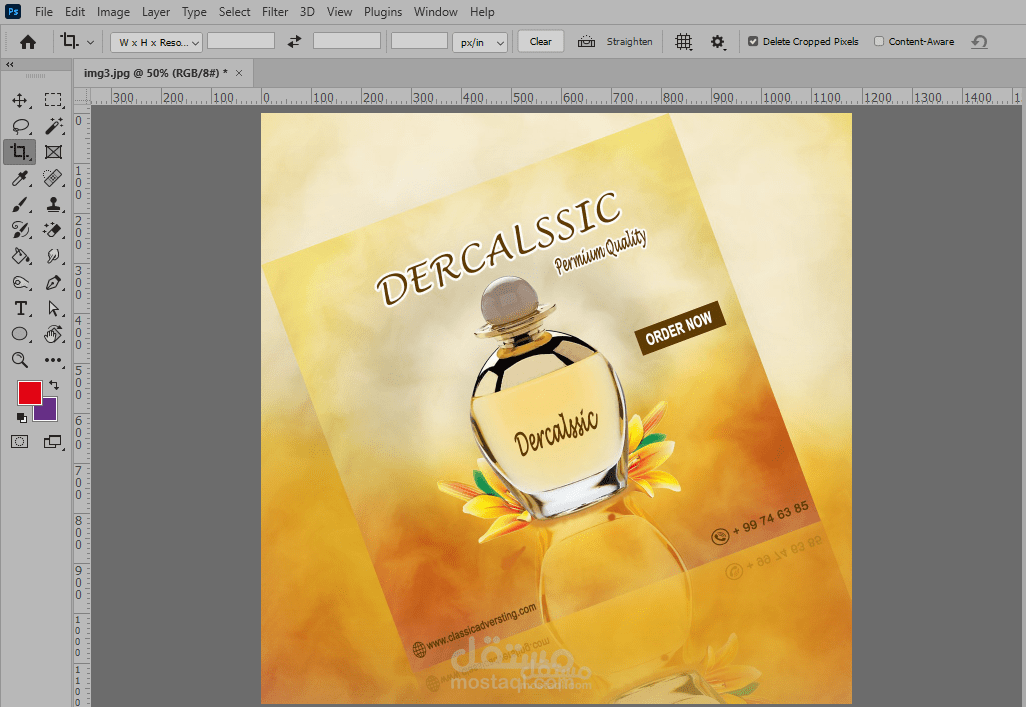This screenshot has height=707, width=1026.
Task: Select the Crop tool in toolbox
Action: point(20,152)
